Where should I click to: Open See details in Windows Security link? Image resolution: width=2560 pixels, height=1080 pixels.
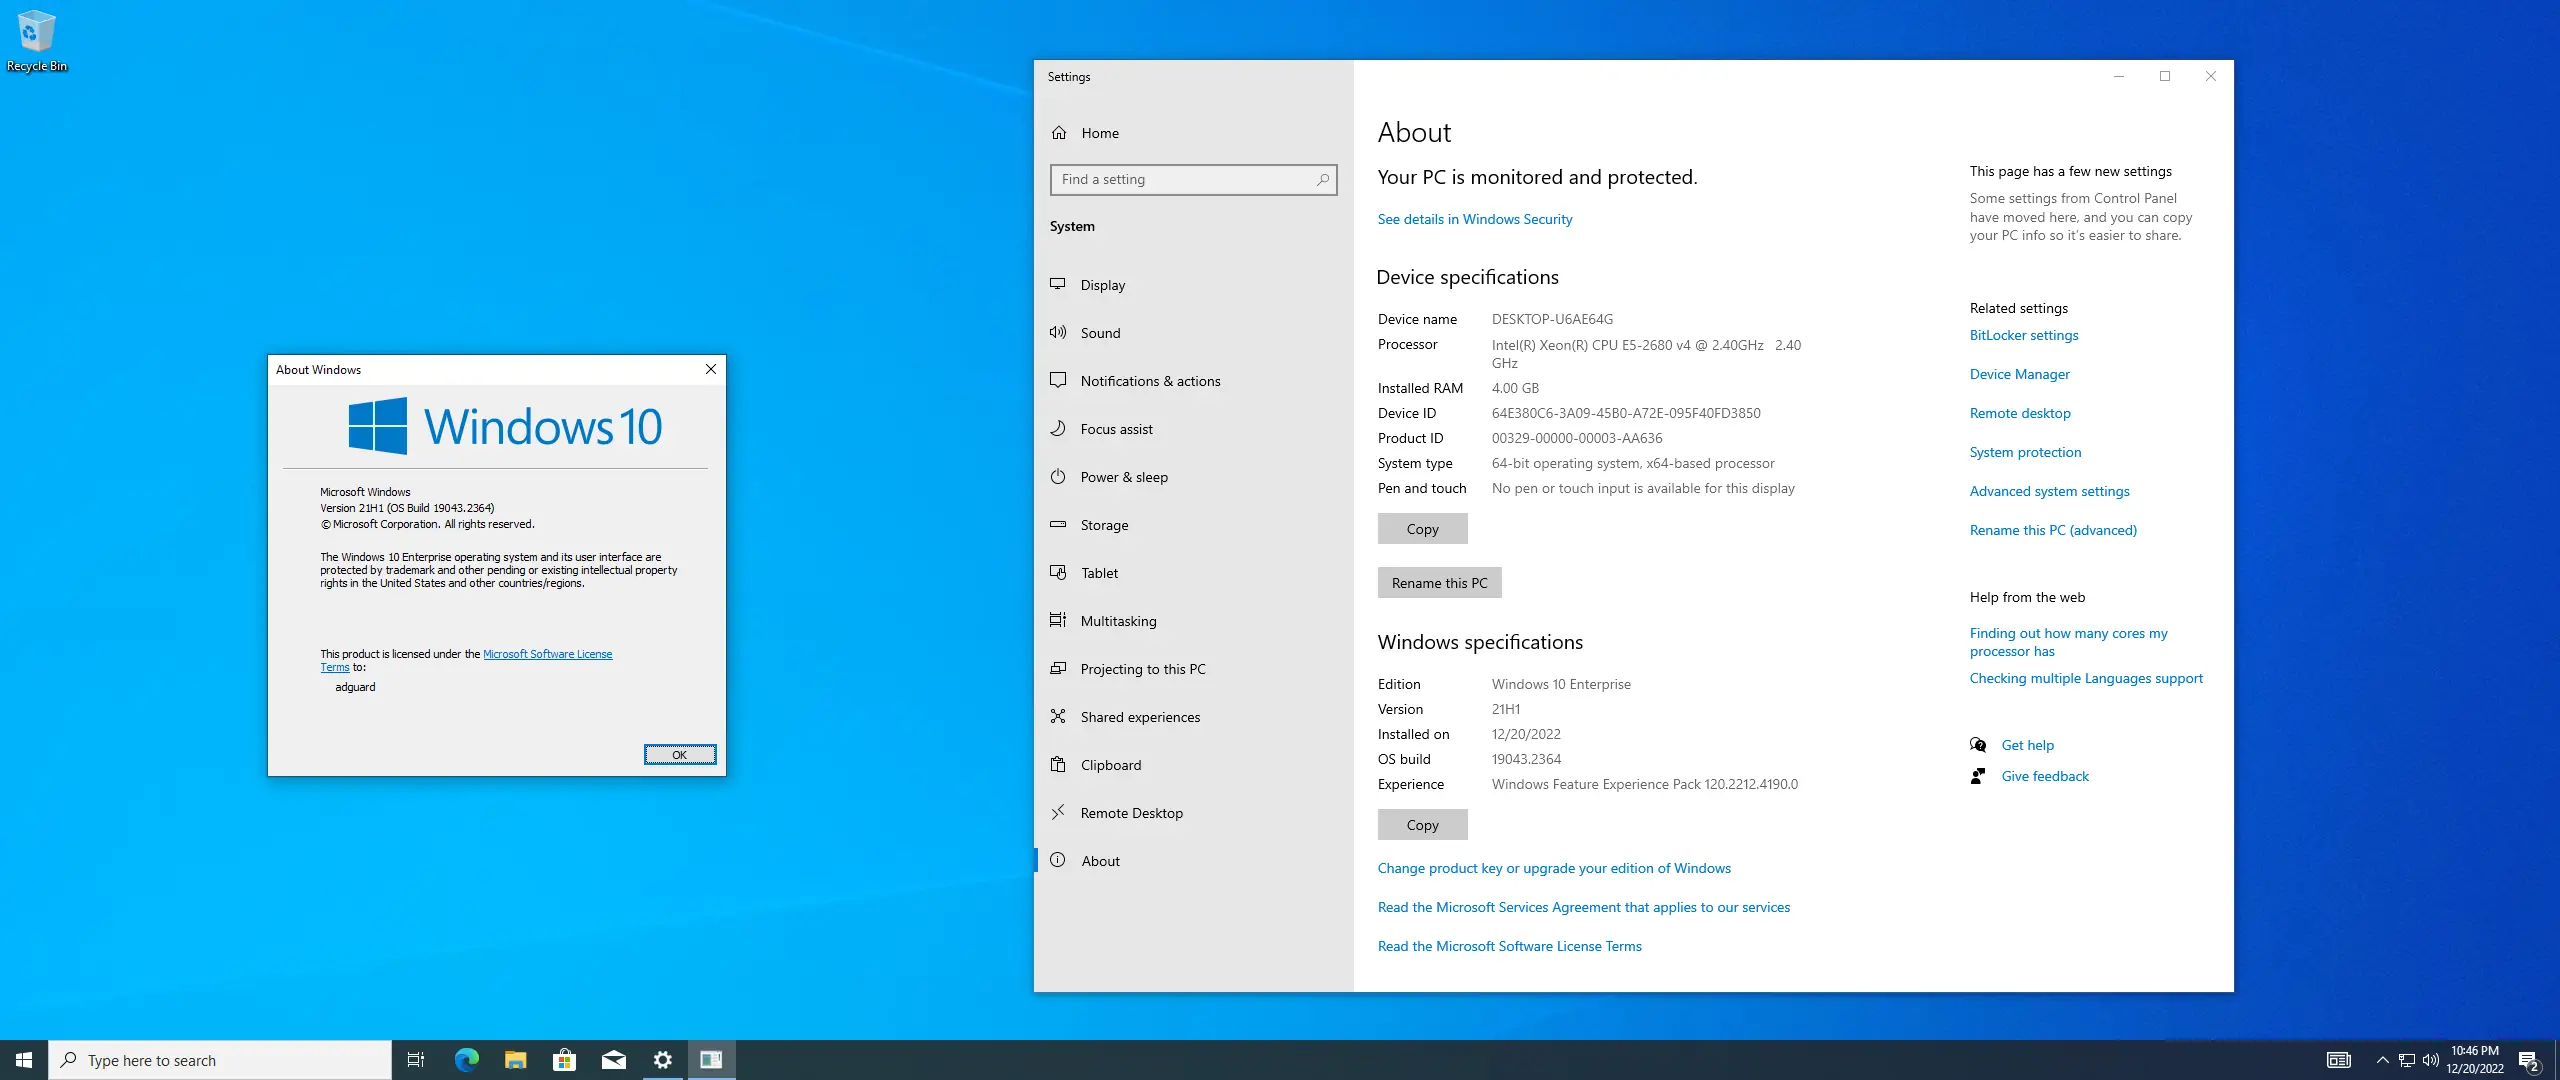(1474, 219)
